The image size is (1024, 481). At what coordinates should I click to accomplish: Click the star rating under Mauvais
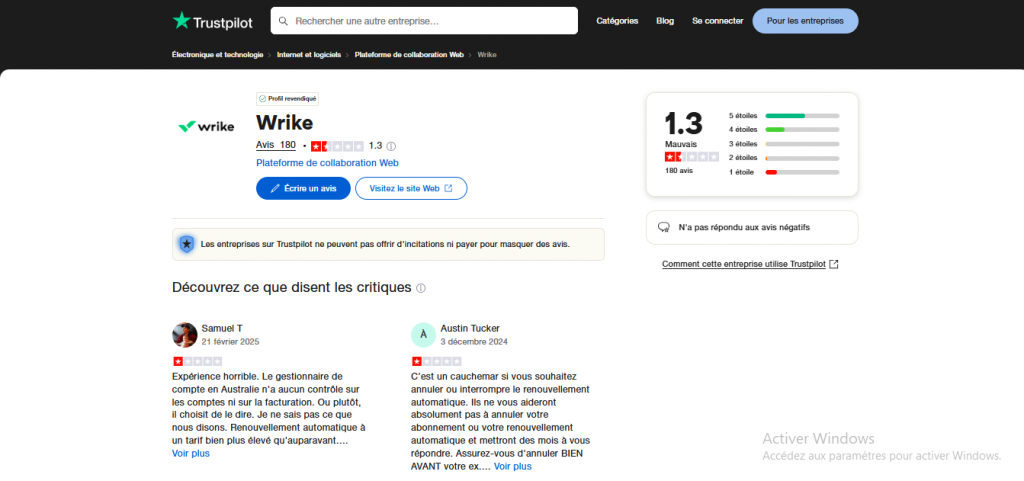[692, 157]
